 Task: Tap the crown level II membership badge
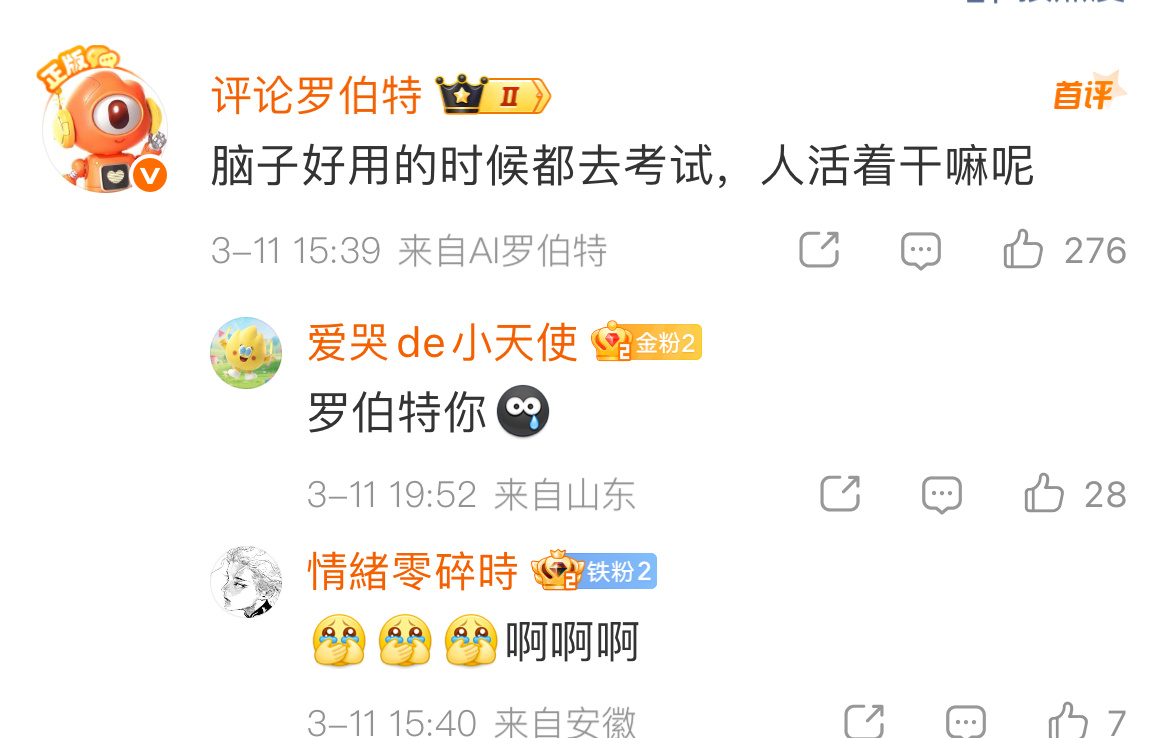click(493, 95)
